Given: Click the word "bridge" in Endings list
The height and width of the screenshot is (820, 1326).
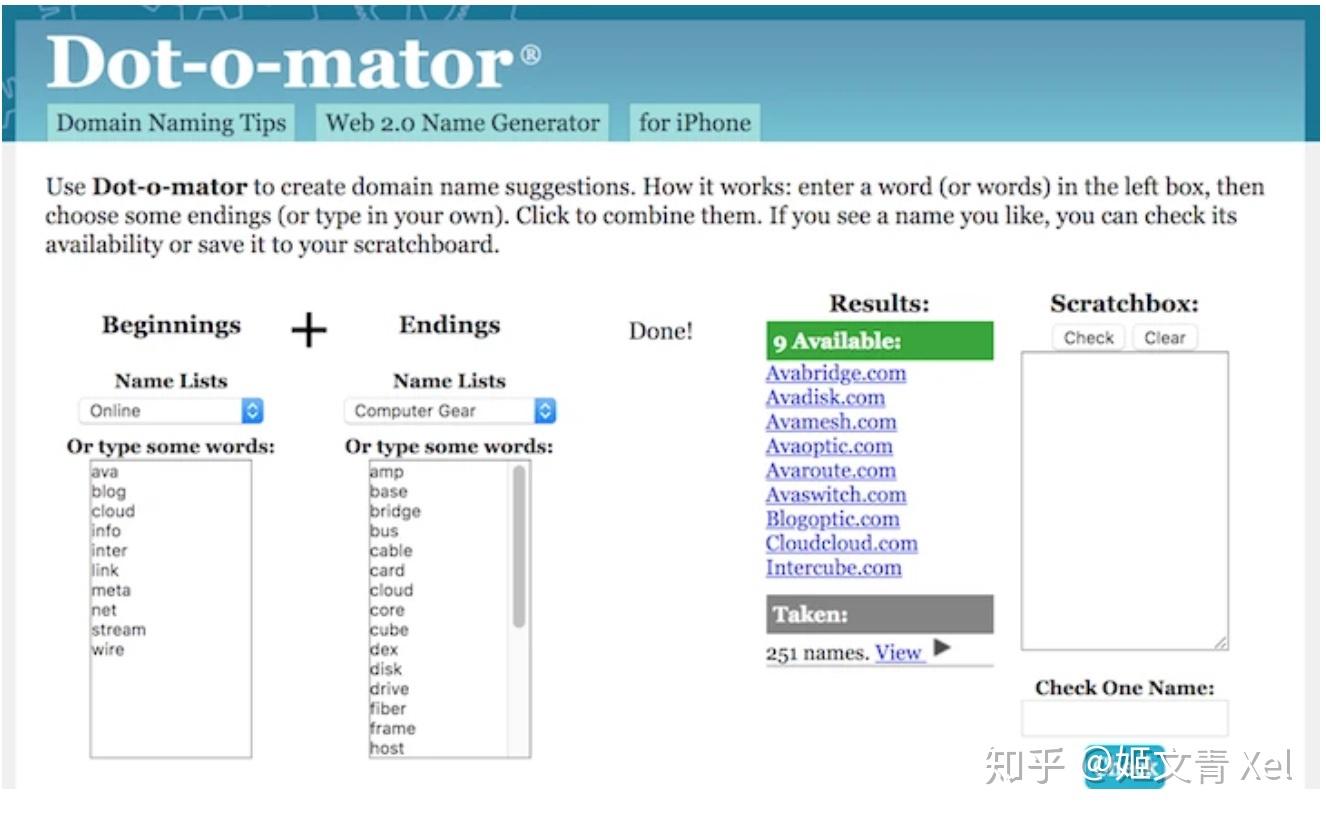Looking at the screenshot, I should click(x=395, y=511).
